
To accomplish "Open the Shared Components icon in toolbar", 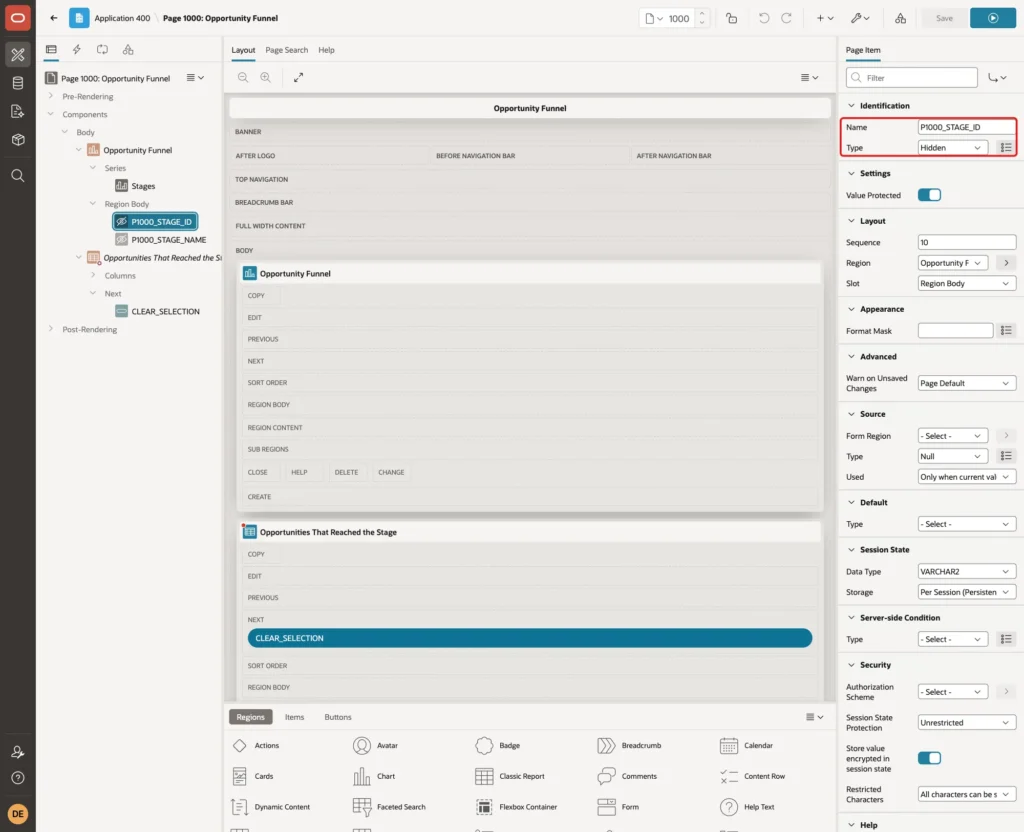I will [x=900, y=18].
